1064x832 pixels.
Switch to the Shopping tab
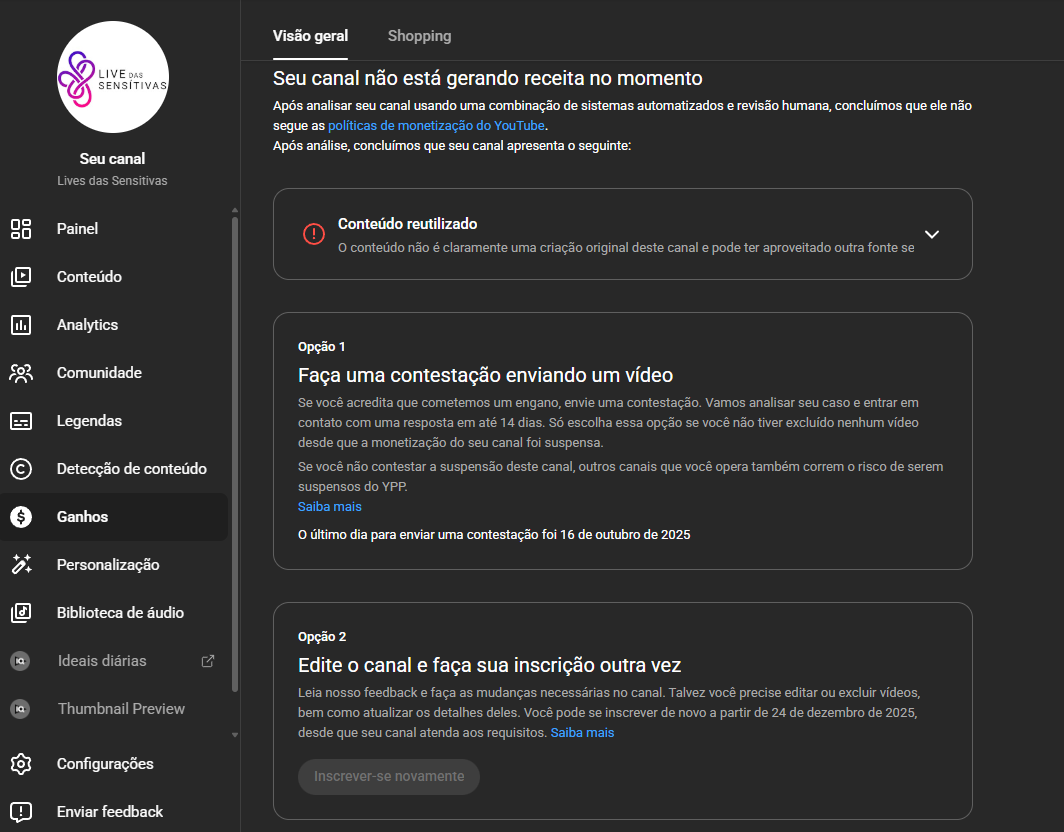(419, 36)
